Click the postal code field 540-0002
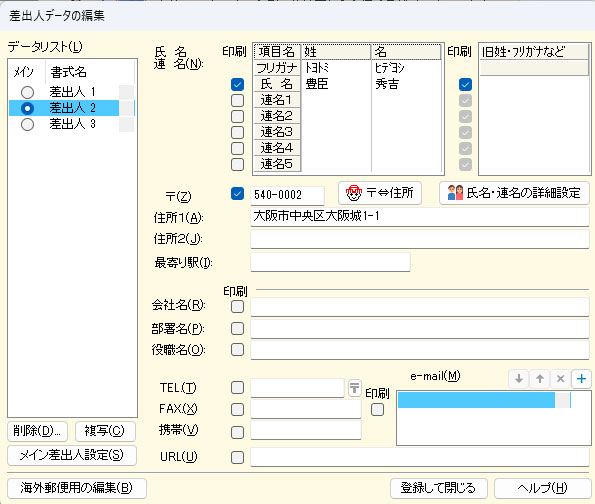Image resolution: width=595 pixels, height=504 pixels. pyautogui.click(x=287, y=195)
